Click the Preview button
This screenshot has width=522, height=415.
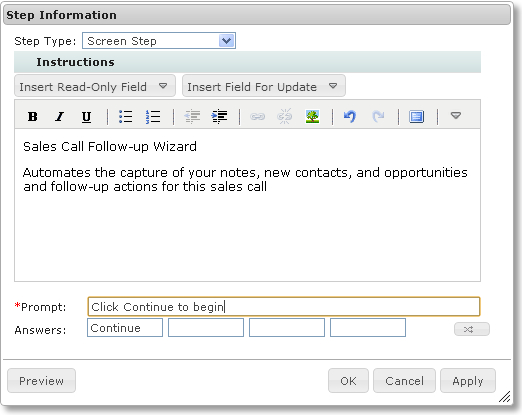(x=41, y=381)
